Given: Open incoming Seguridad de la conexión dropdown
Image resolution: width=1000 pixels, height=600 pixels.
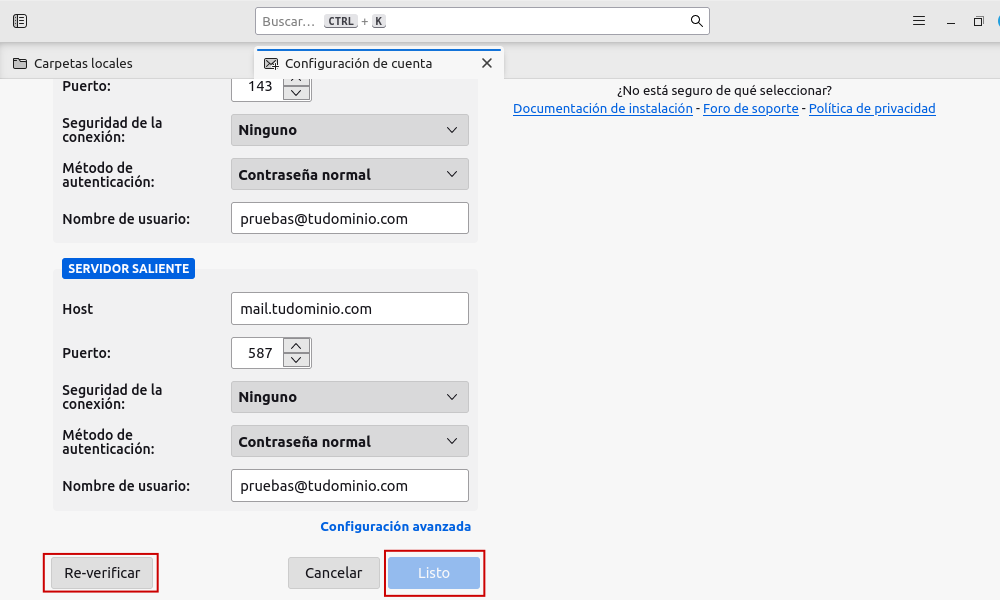Looking at the screenshot, I should coord(349,130).
